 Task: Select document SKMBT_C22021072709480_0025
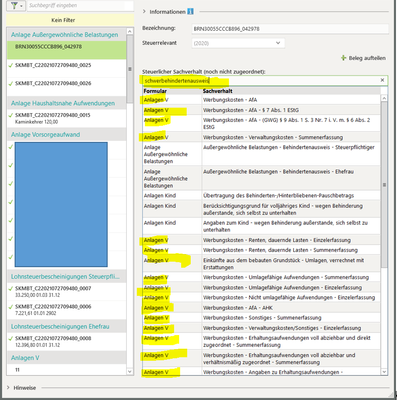[66, 69]
